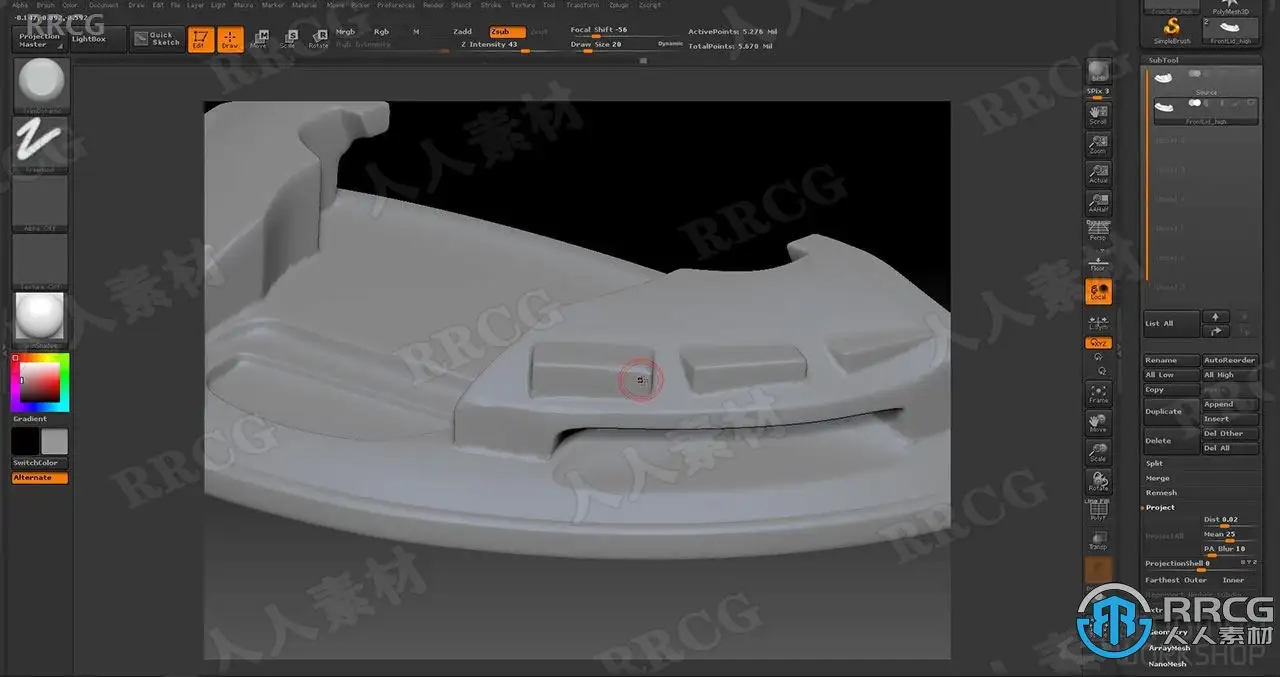Open the Texture menu
The image size is (1280, 677).
click(523, 5)
